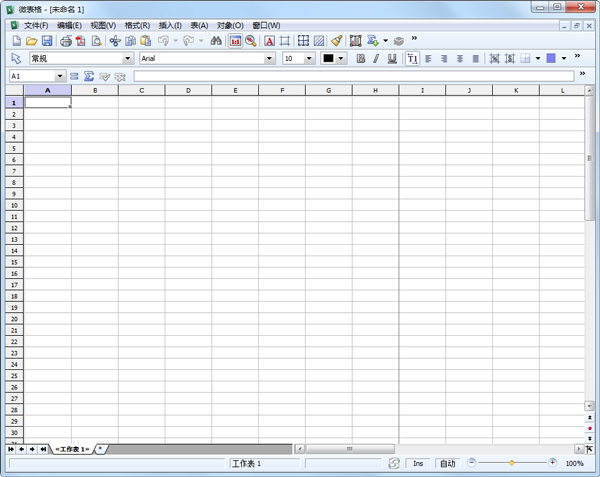Insert a text frame with the red A icon

pyautogui.click(x=269, y=41)
